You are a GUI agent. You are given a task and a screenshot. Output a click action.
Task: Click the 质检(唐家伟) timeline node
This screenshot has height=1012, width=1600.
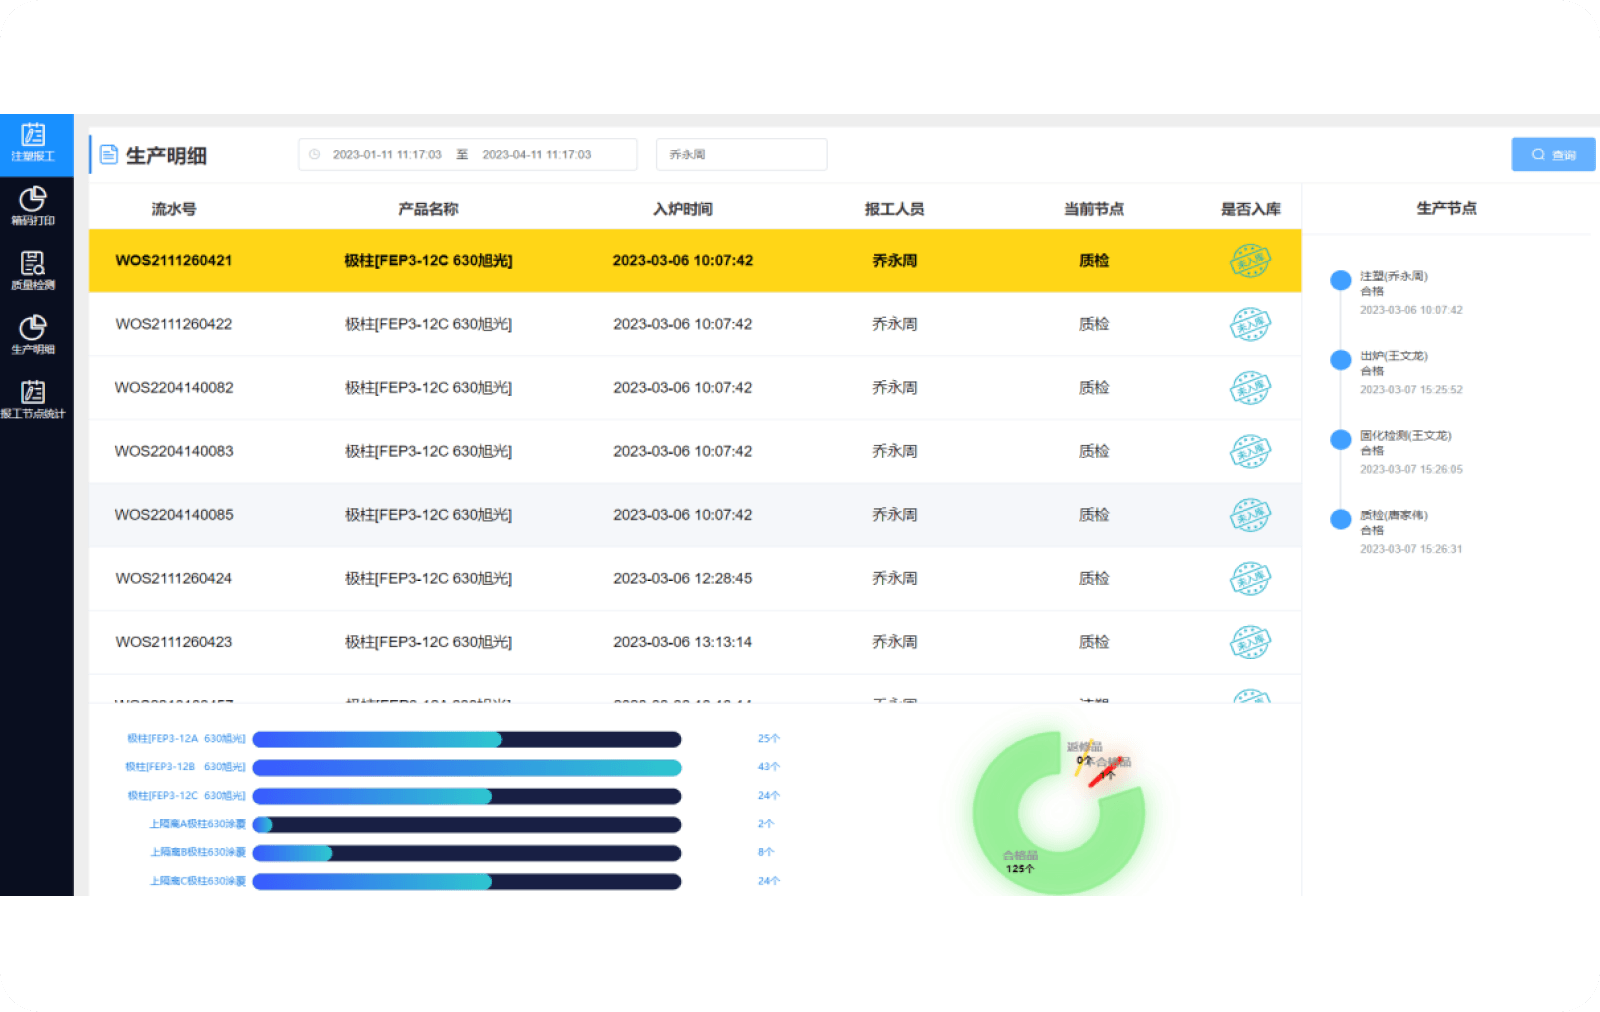[x=1341, y=519]
